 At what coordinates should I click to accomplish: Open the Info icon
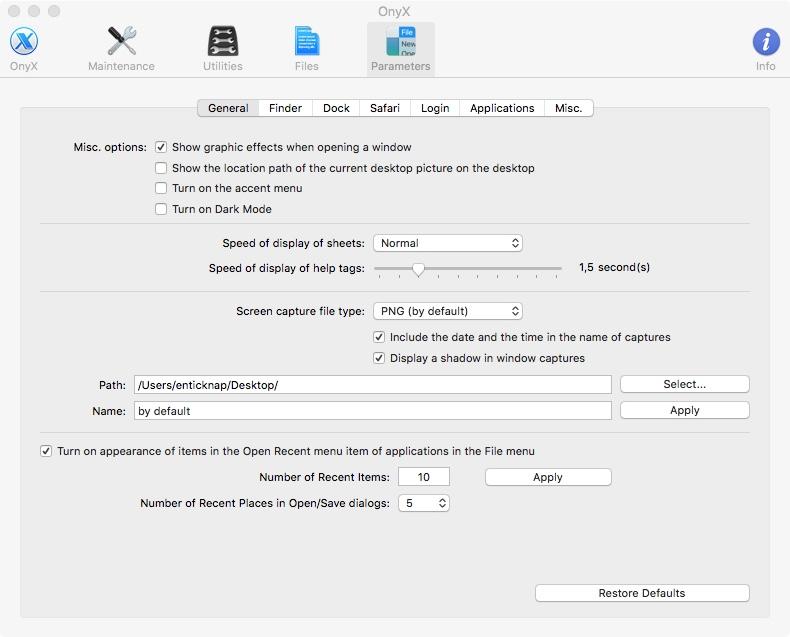pyautogui.click(x=765, y=49)
